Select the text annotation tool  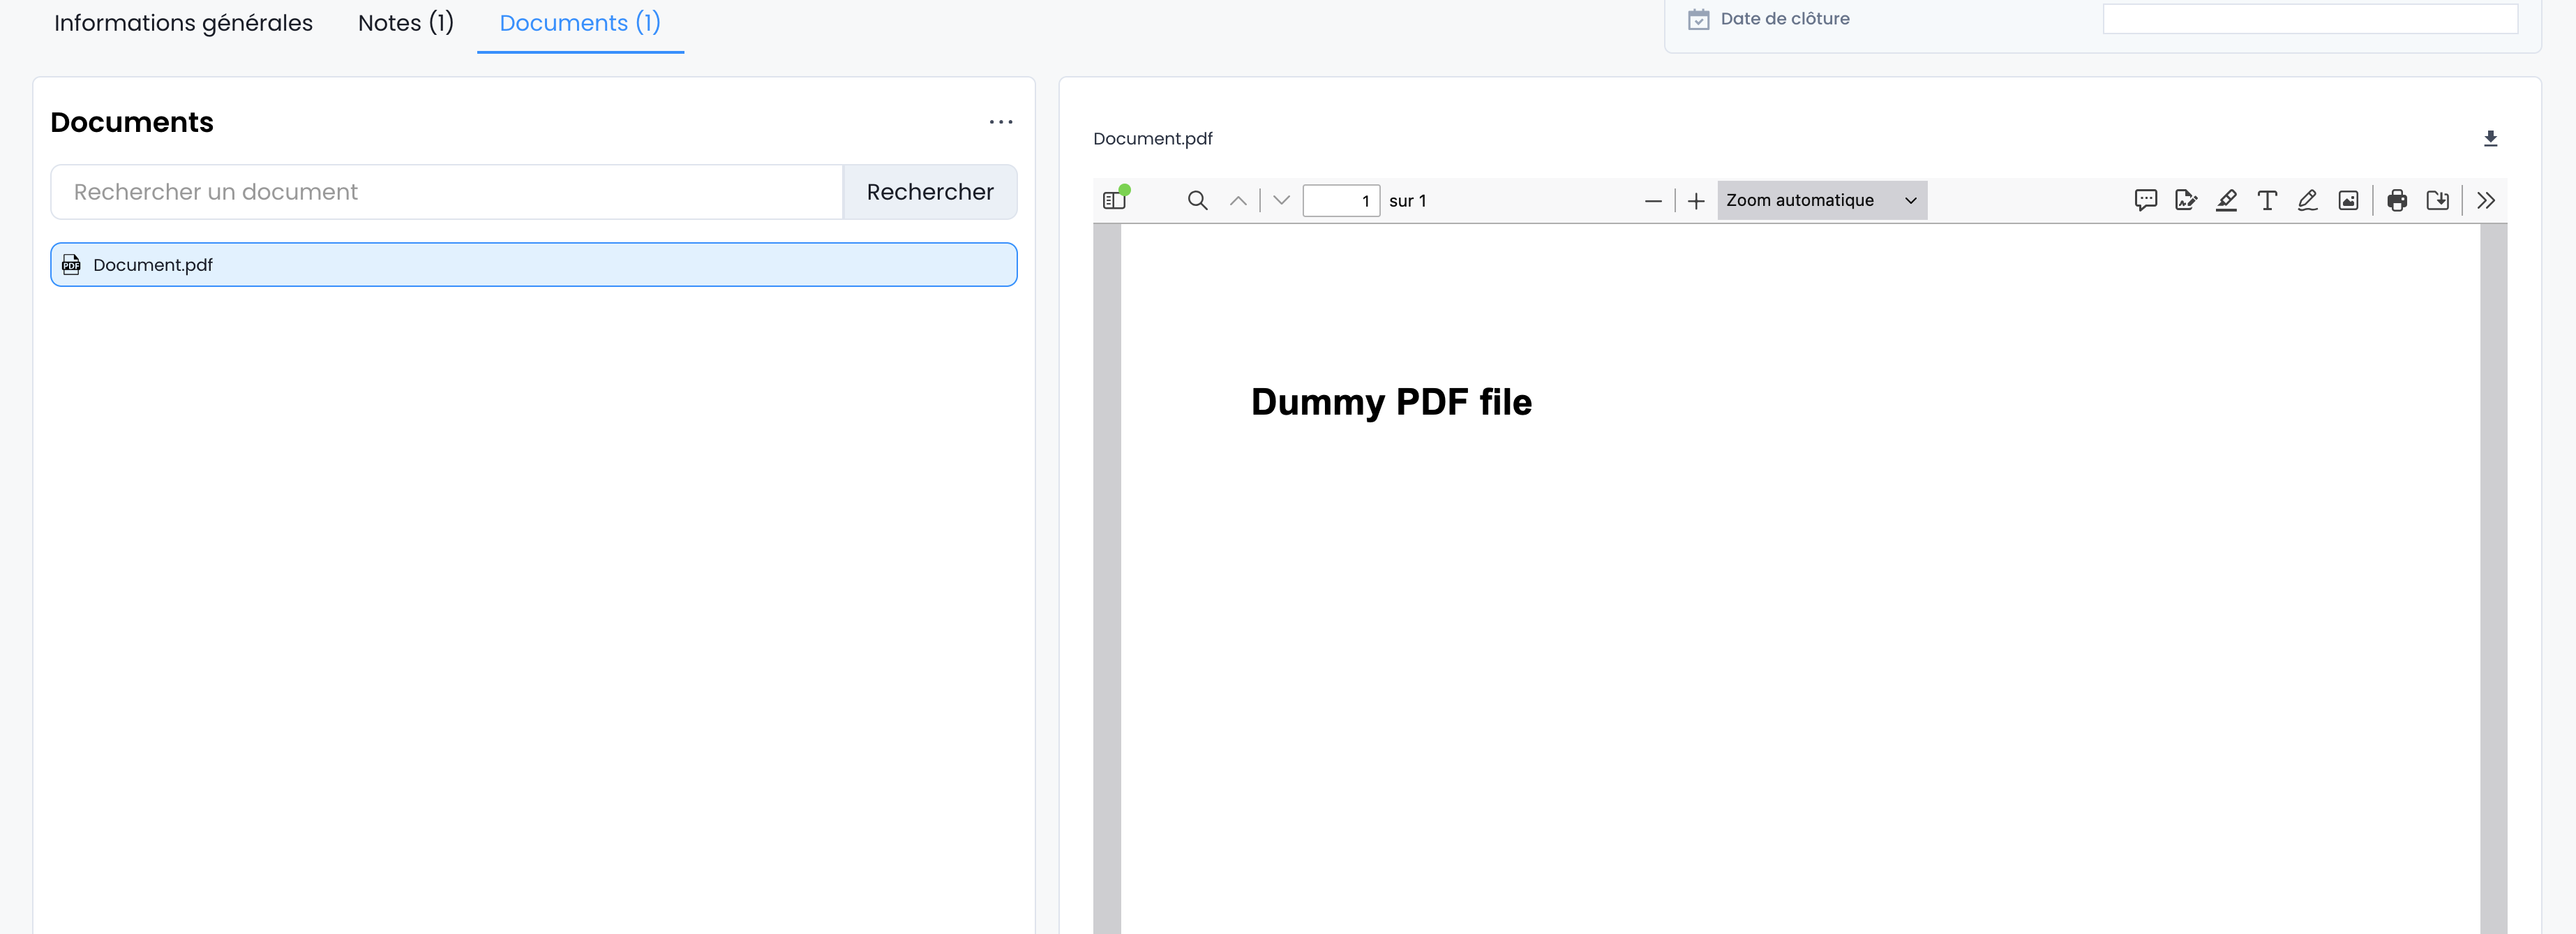click(2267, 200)
